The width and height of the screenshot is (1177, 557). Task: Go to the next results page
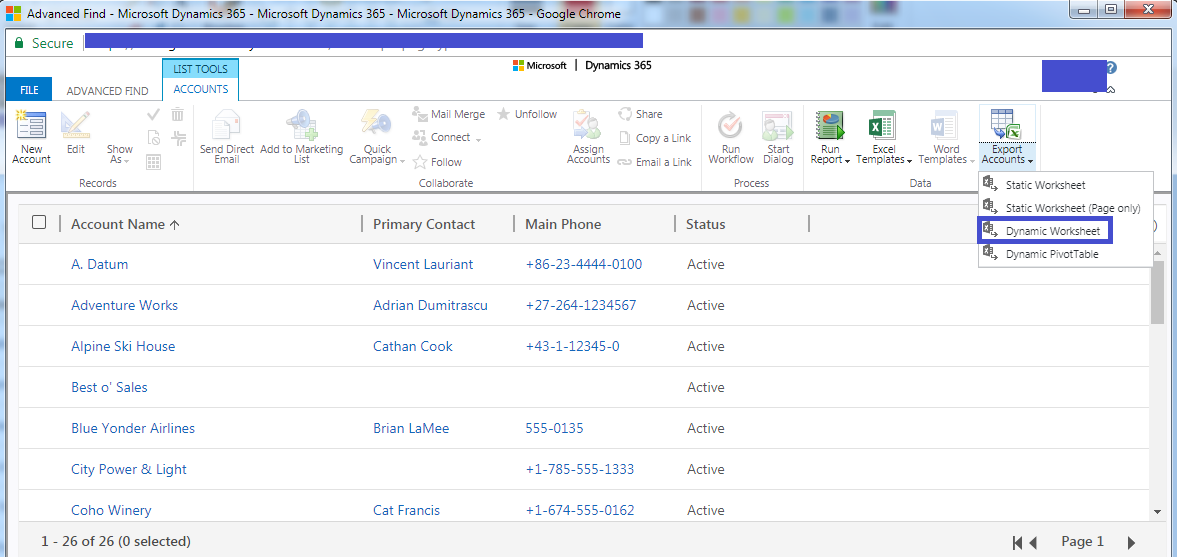click(1131, 542)
